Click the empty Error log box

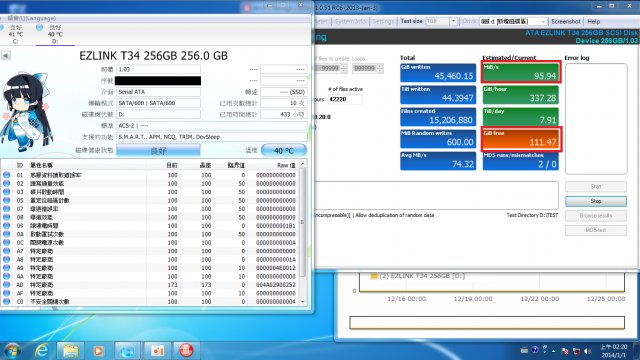pos(596,119)
